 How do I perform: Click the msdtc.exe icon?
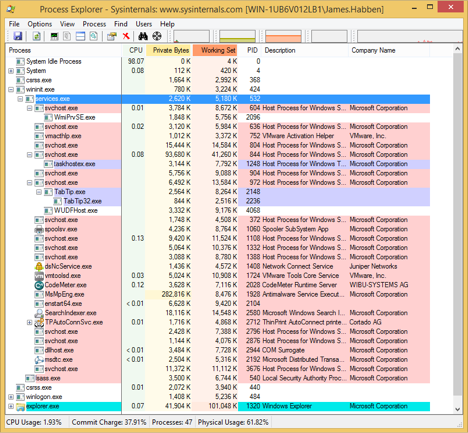[x=39, y=360]
